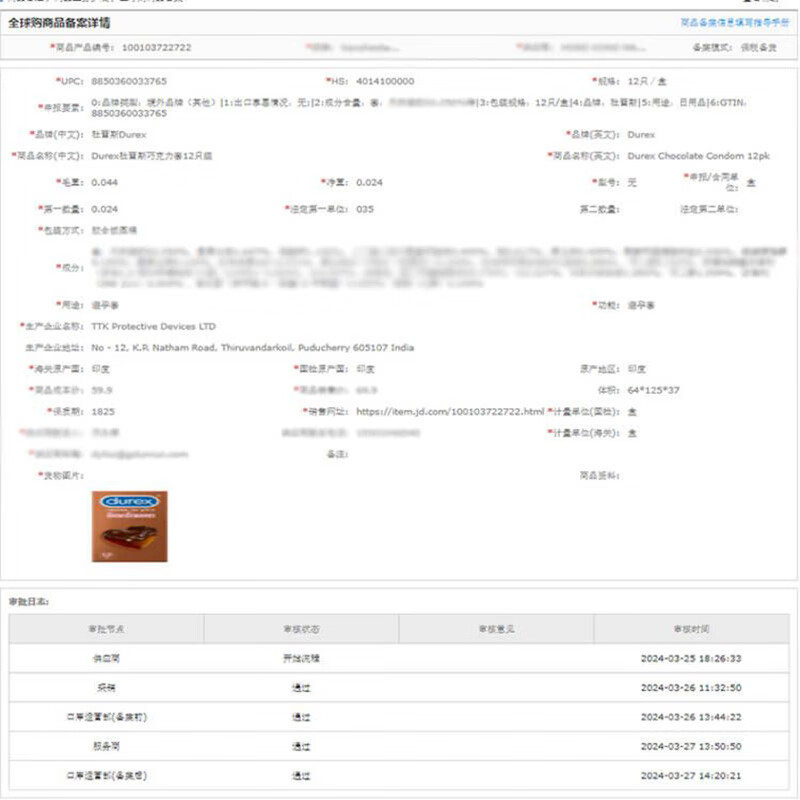Click the 审核节点 column header
Viewport: 800px width, 800px height.
coord(106,629)
